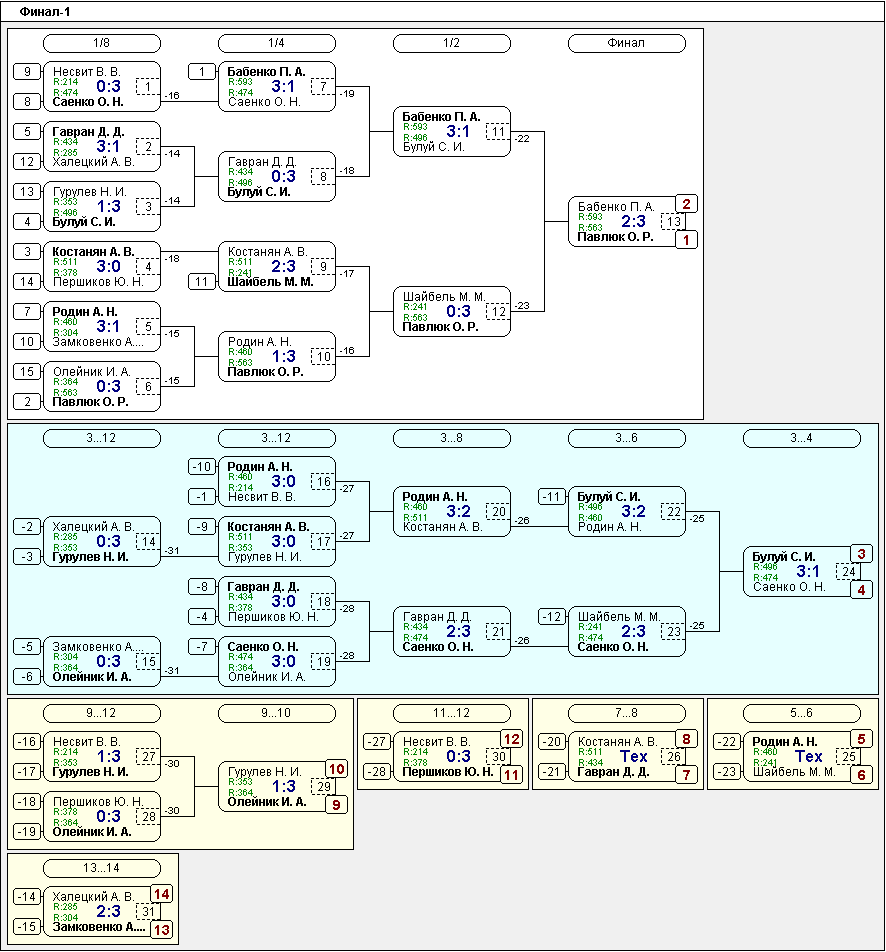Click match number 24 box
The image size is (886, 952).
(x=848, y=571)
